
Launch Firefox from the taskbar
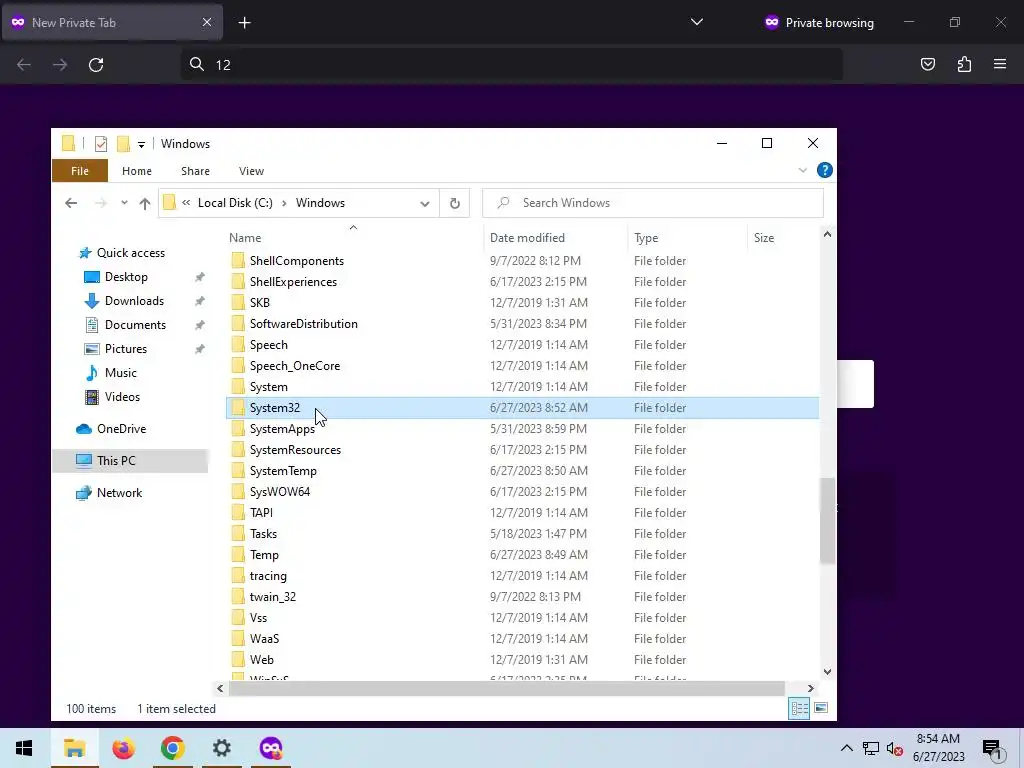point(123,748)
